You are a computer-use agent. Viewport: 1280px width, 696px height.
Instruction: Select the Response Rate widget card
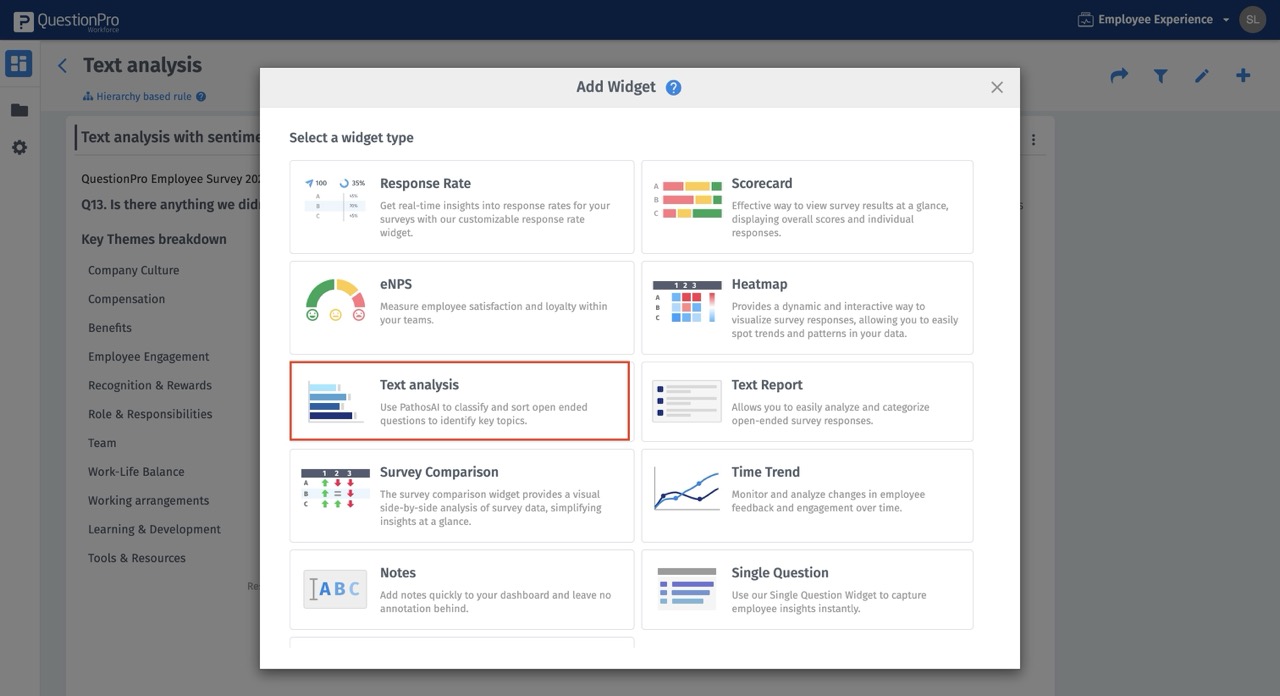462,207
